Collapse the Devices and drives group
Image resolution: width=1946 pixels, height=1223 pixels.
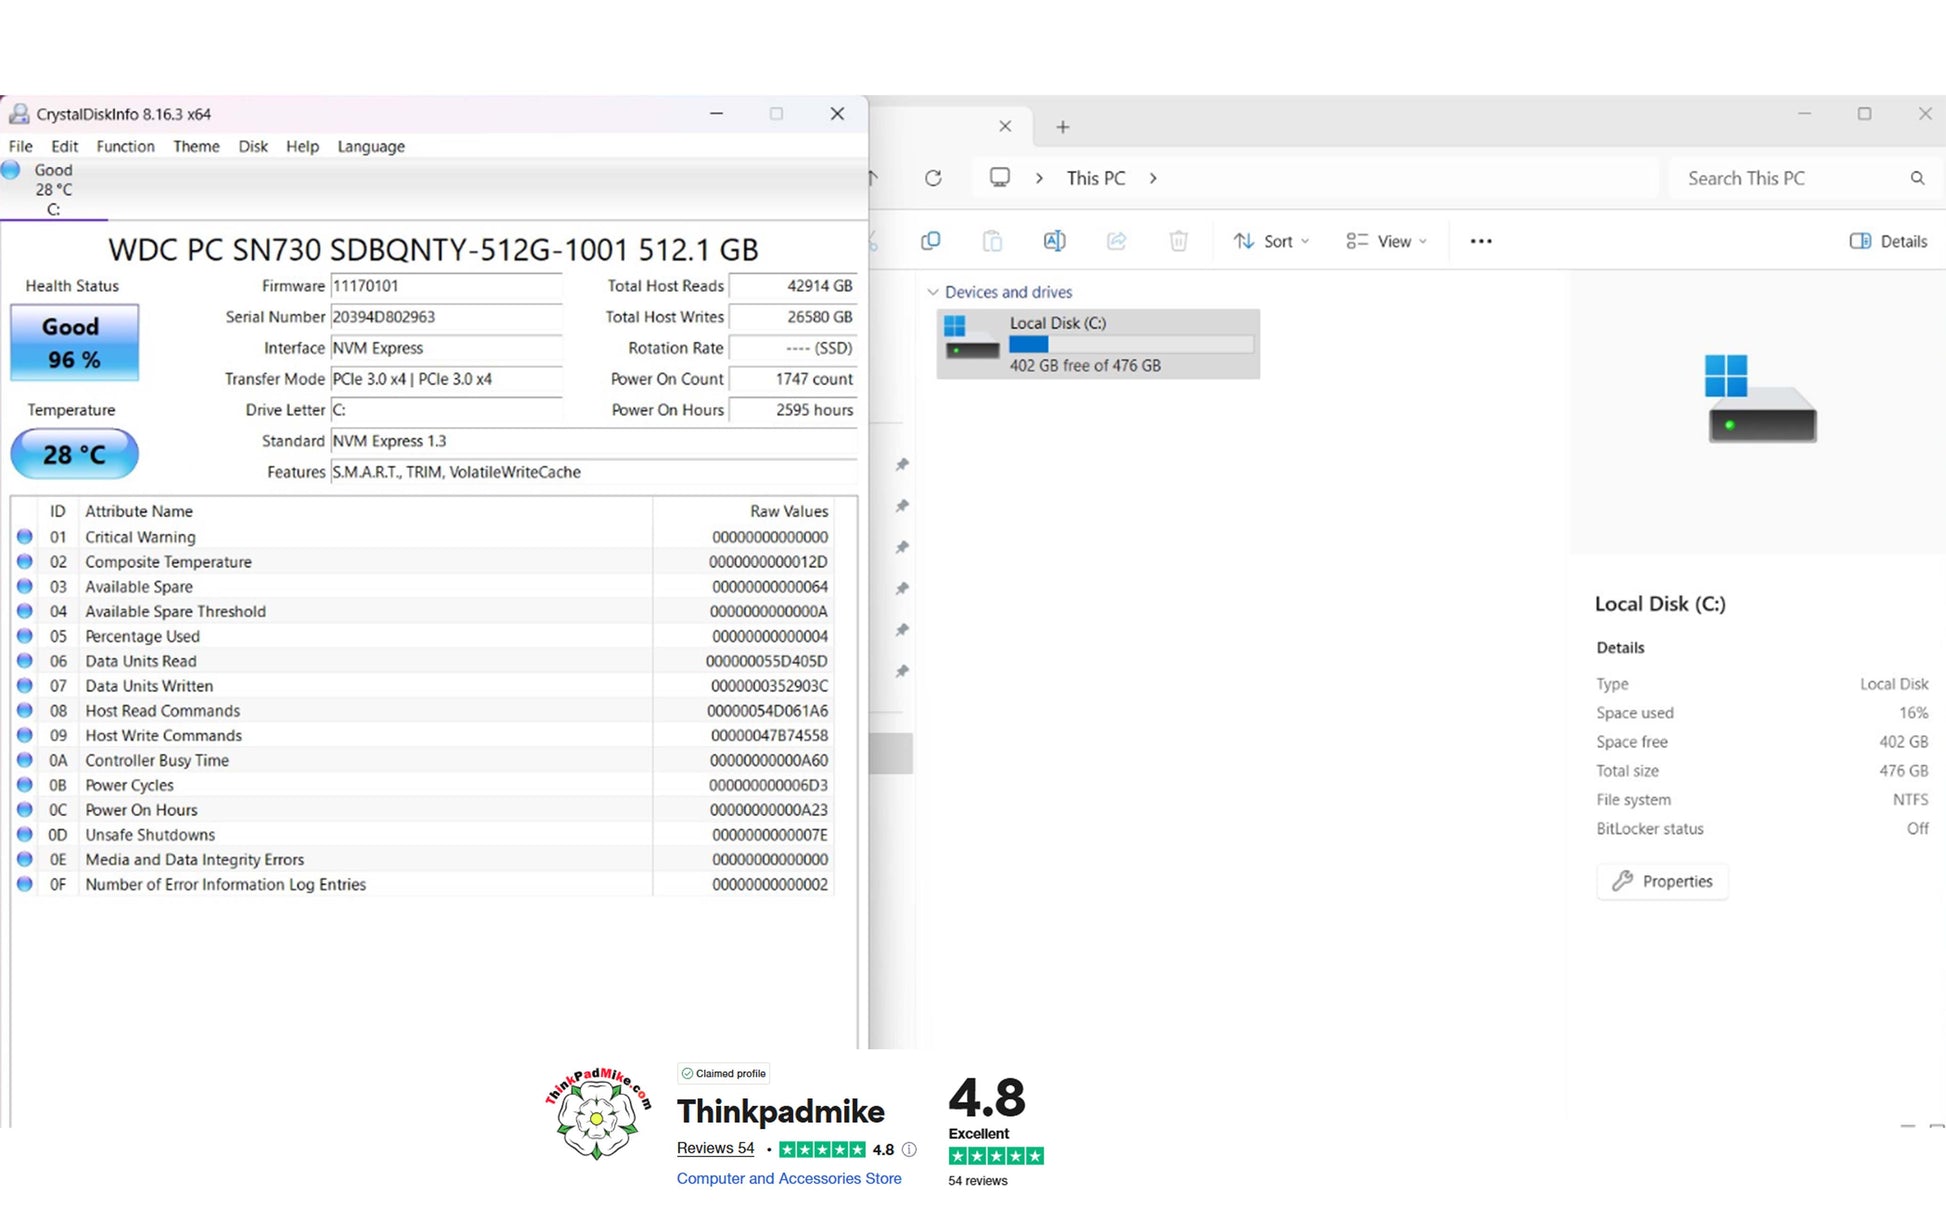click(933, 292)
